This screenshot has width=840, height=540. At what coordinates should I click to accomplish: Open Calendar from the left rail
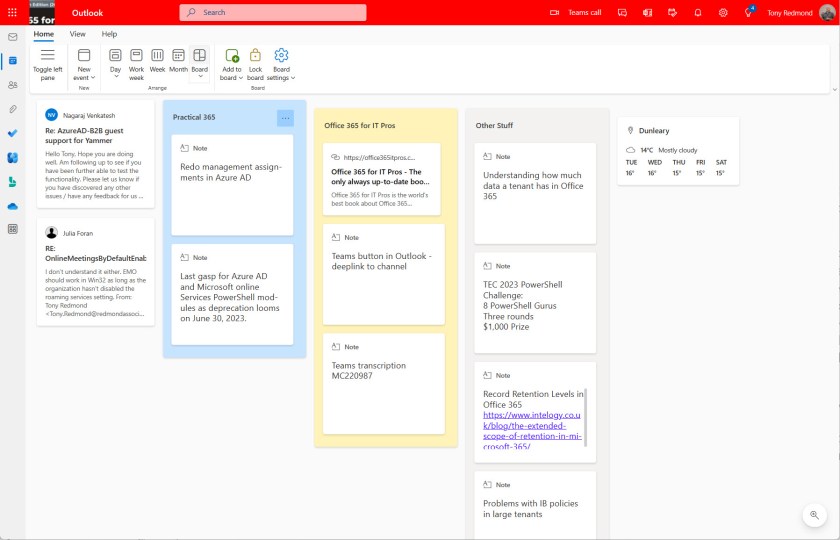(x=13, y=61)
